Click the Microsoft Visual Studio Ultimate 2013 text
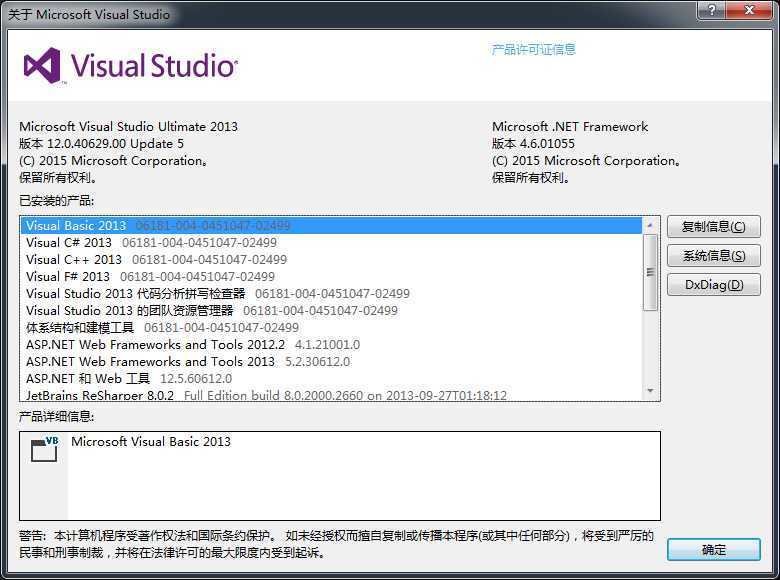 tap(128, 126)
